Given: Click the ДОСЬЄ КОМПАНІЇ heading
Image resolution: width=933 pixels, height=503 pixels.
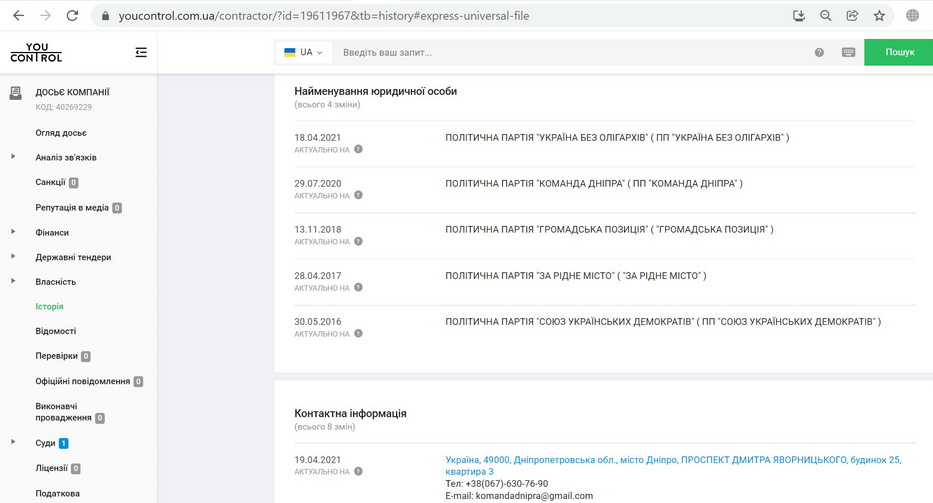Looking at the screenshot, I should pos(72,92).
